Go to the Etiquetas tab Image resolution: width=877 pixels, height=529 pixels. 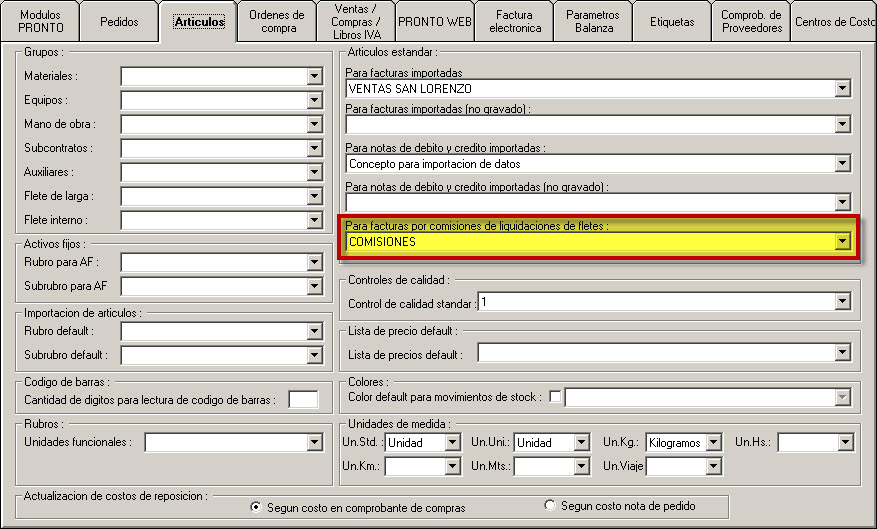(672, 21)
